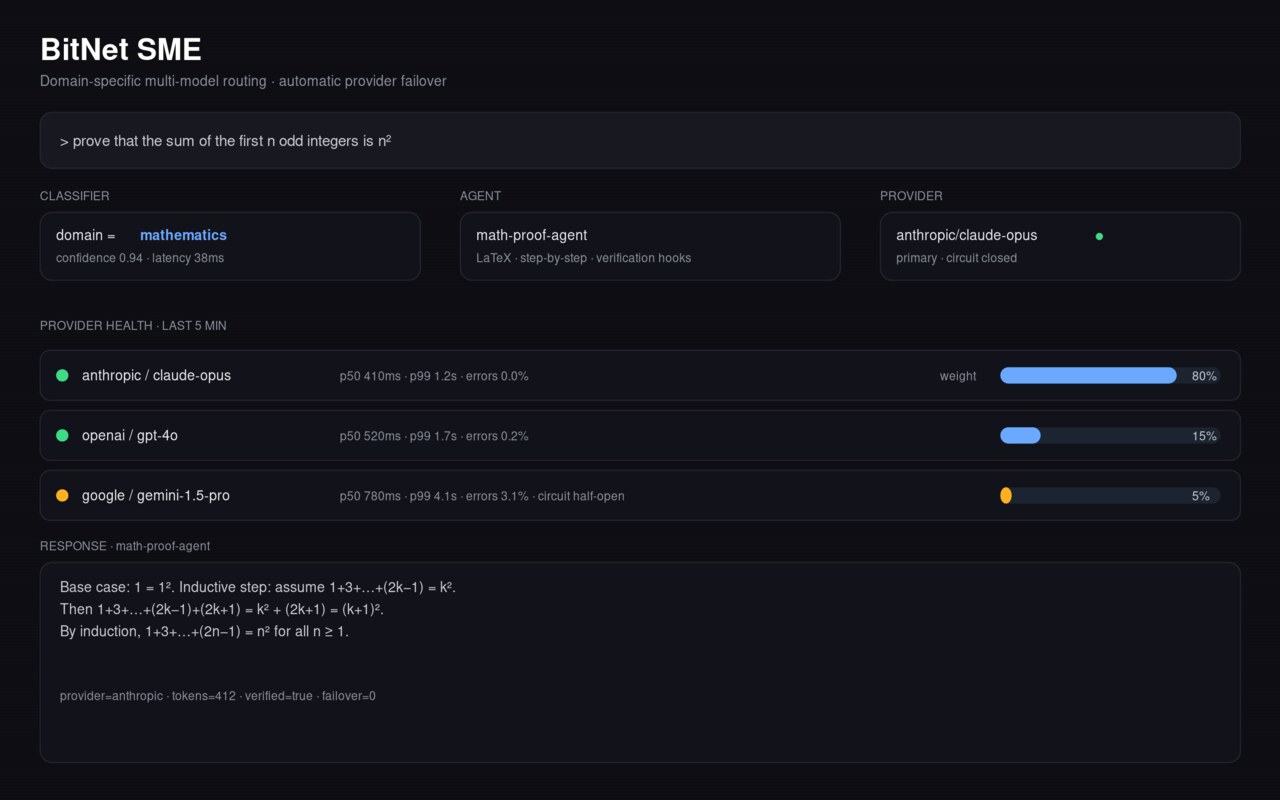This screenshot has width=1280, height=800.
Task: Open the math-proof-agent card under AGENT
Action: pyautogui.click(x=650, y=246)
